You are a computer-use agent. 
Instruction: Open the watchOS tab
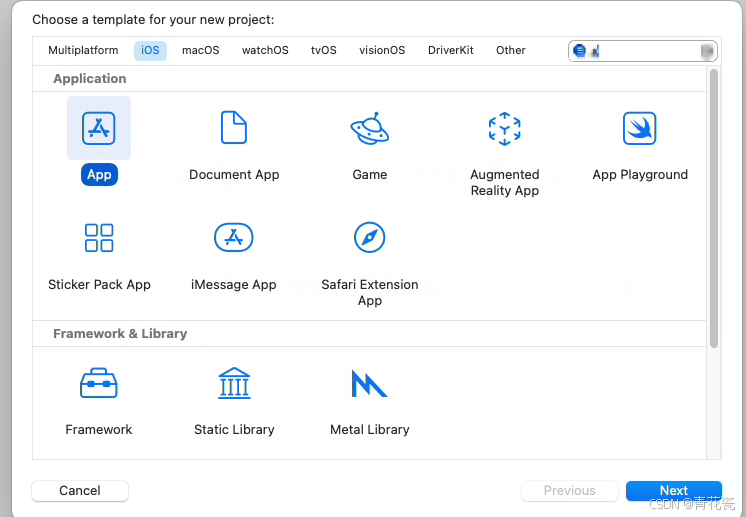(x=265, y=50)
